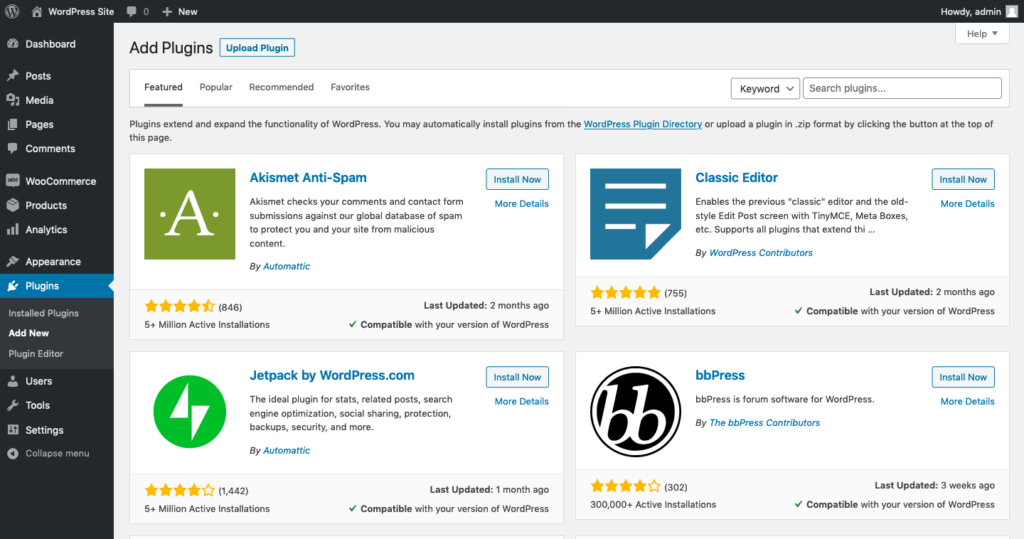Click the Media icon in sidebar
Image resolution: width=1024 pixels, height=539 pixels.
tap(12, 100)
